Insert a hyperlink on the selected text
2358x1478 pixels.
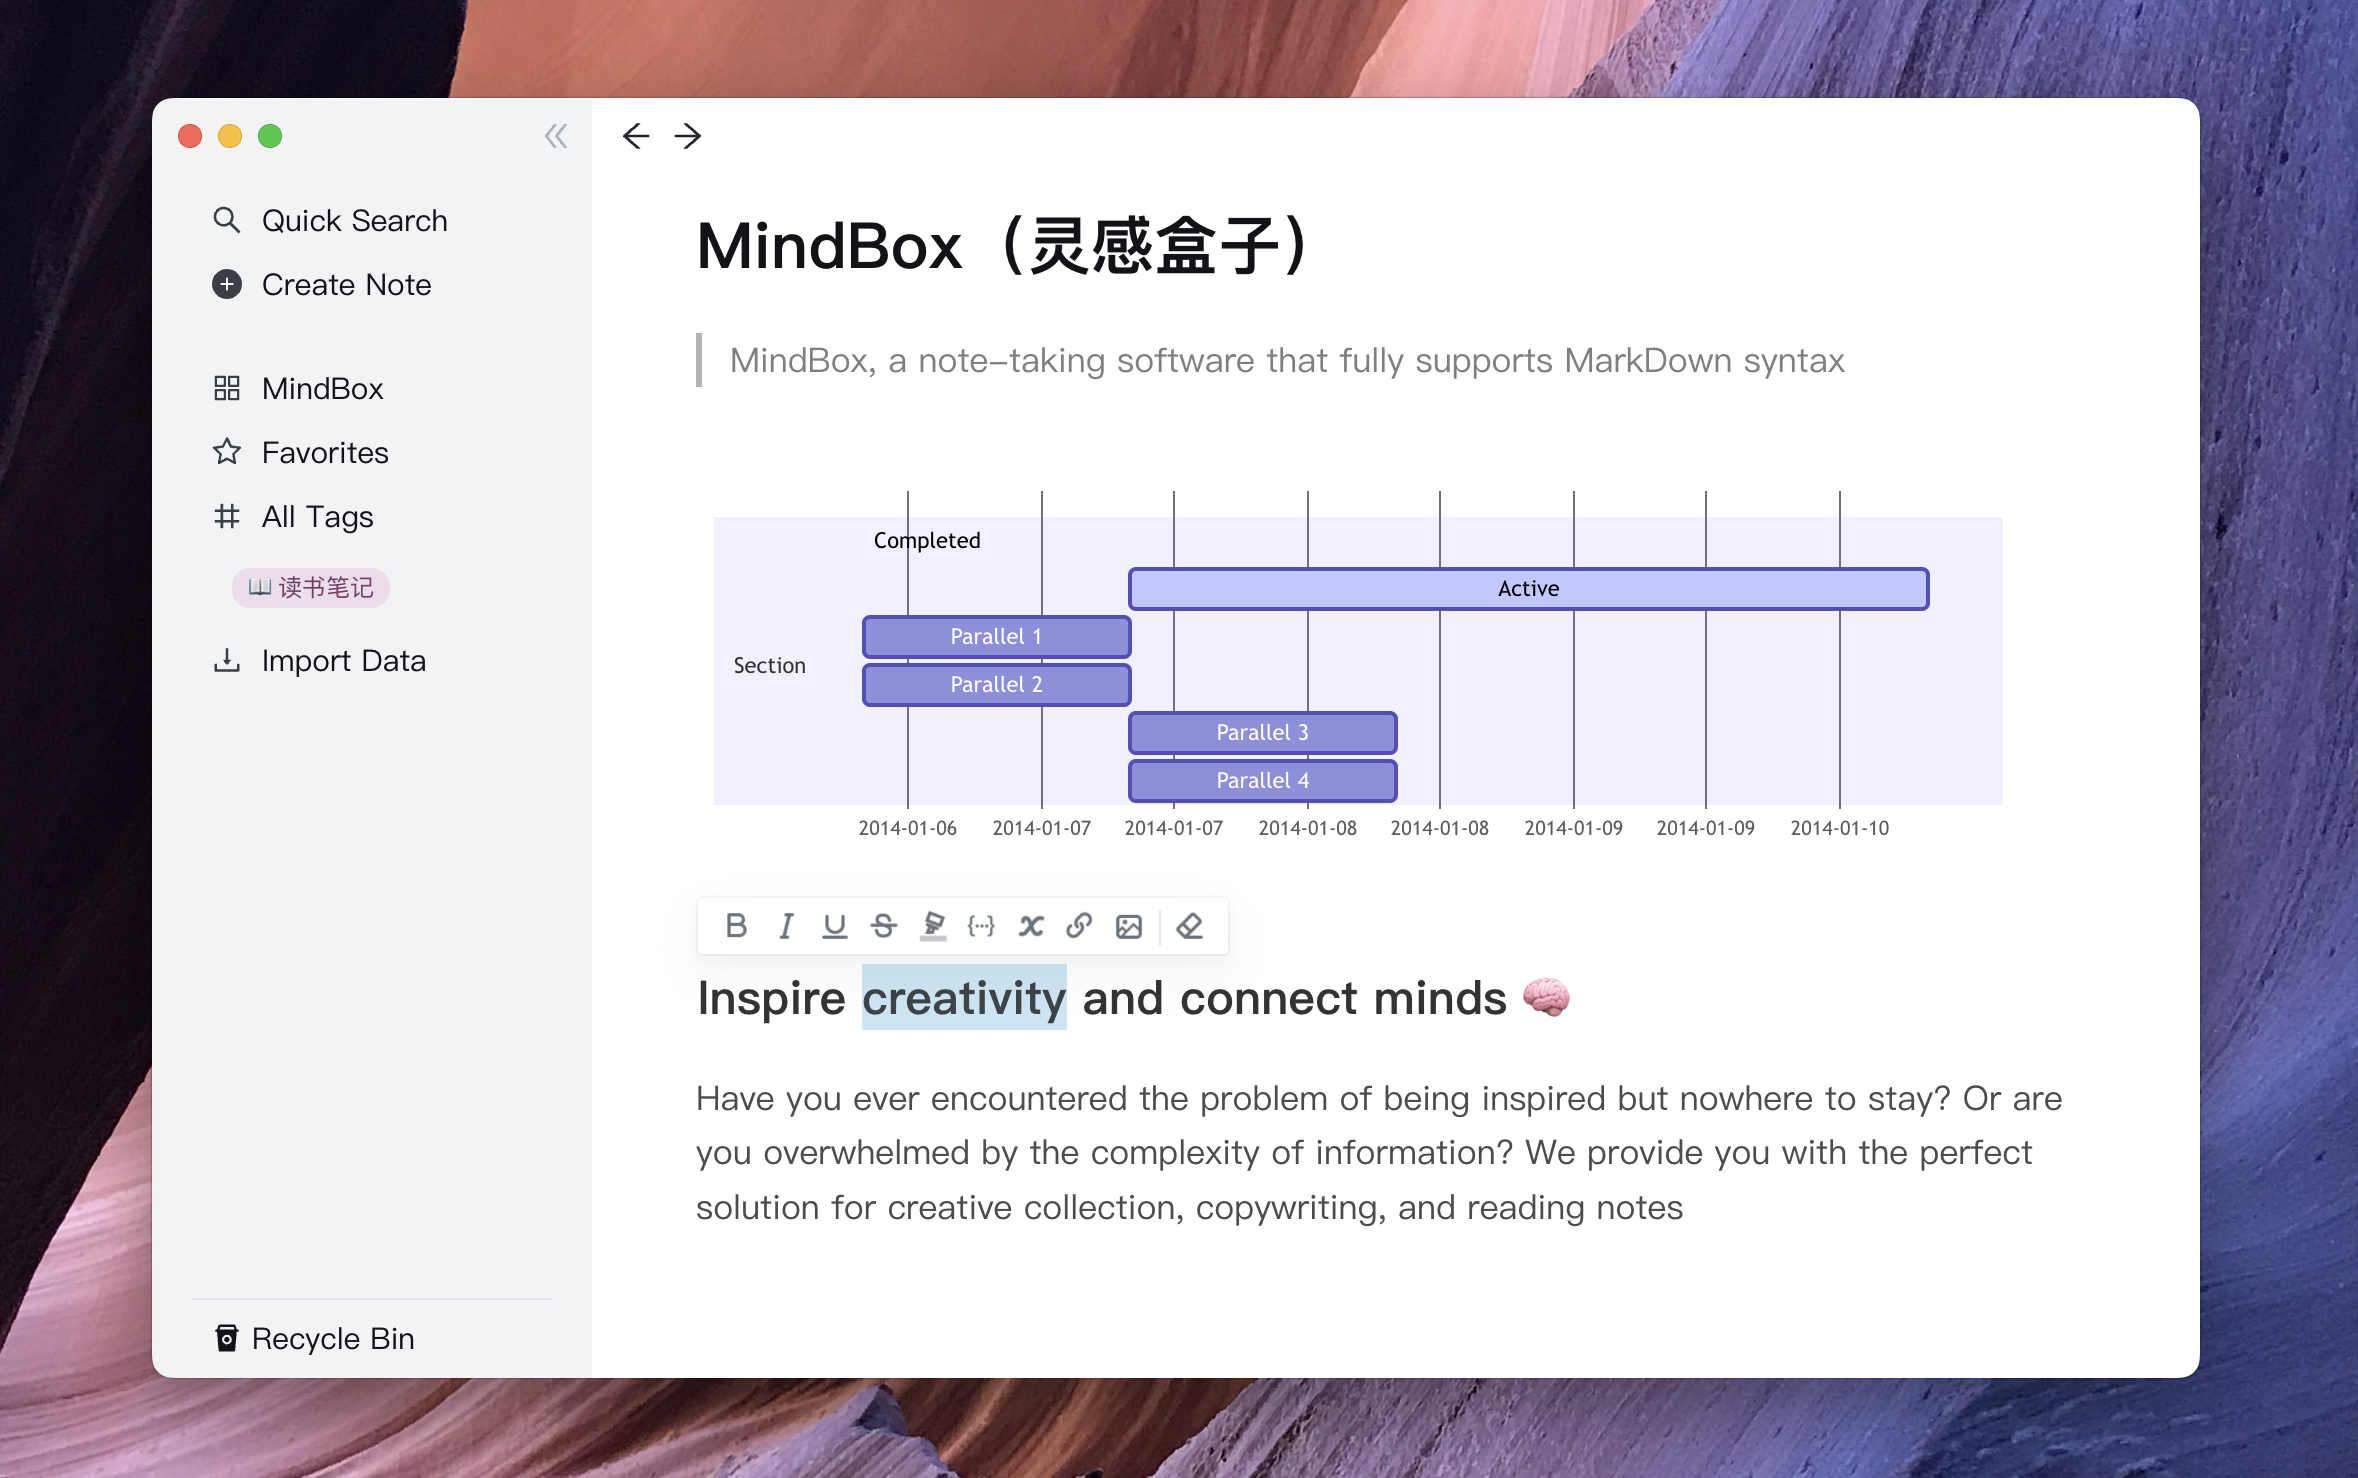1080,926
